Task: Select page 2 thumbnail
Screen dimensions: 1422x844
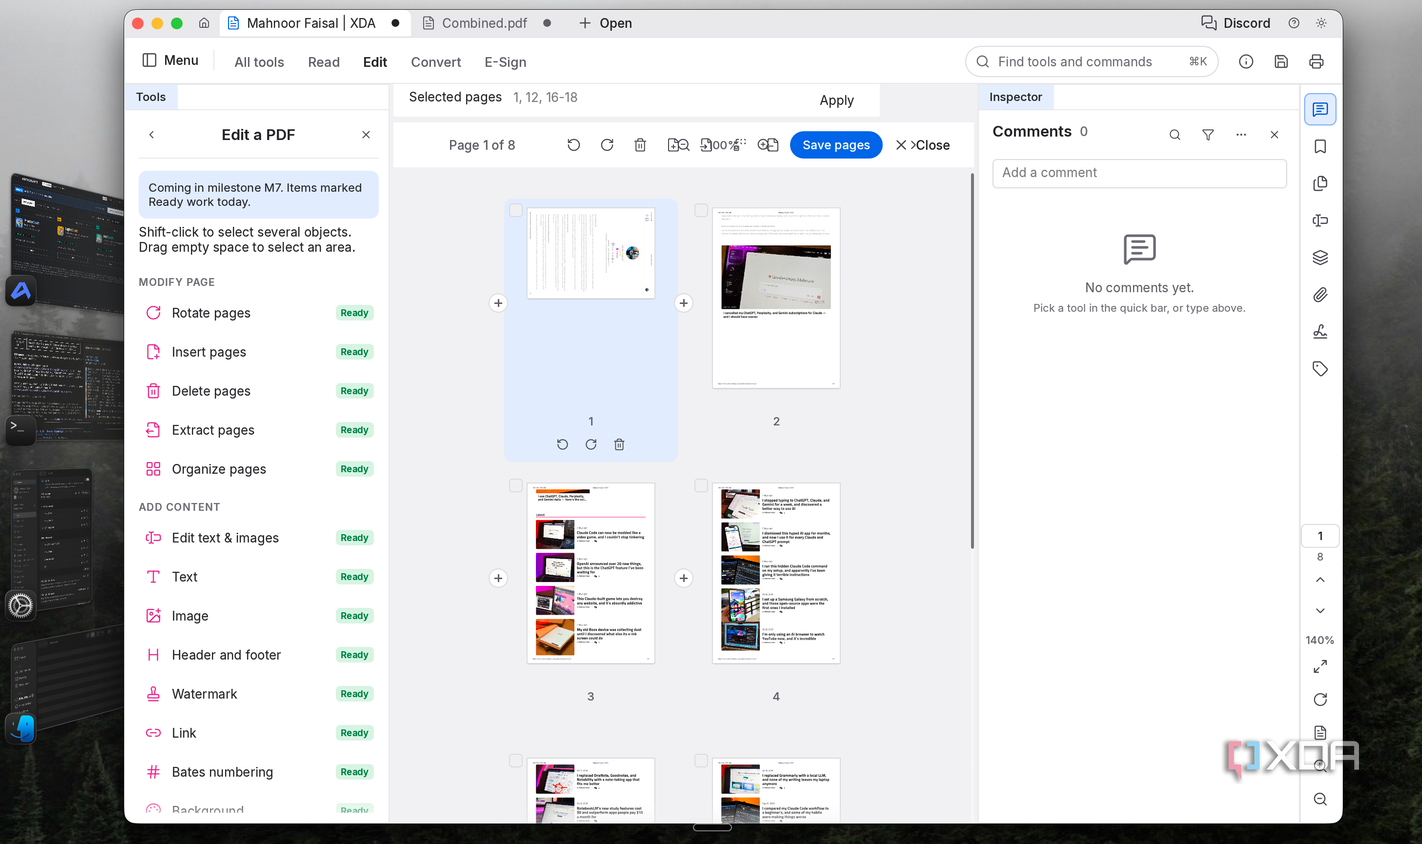Action: [776, 298]
